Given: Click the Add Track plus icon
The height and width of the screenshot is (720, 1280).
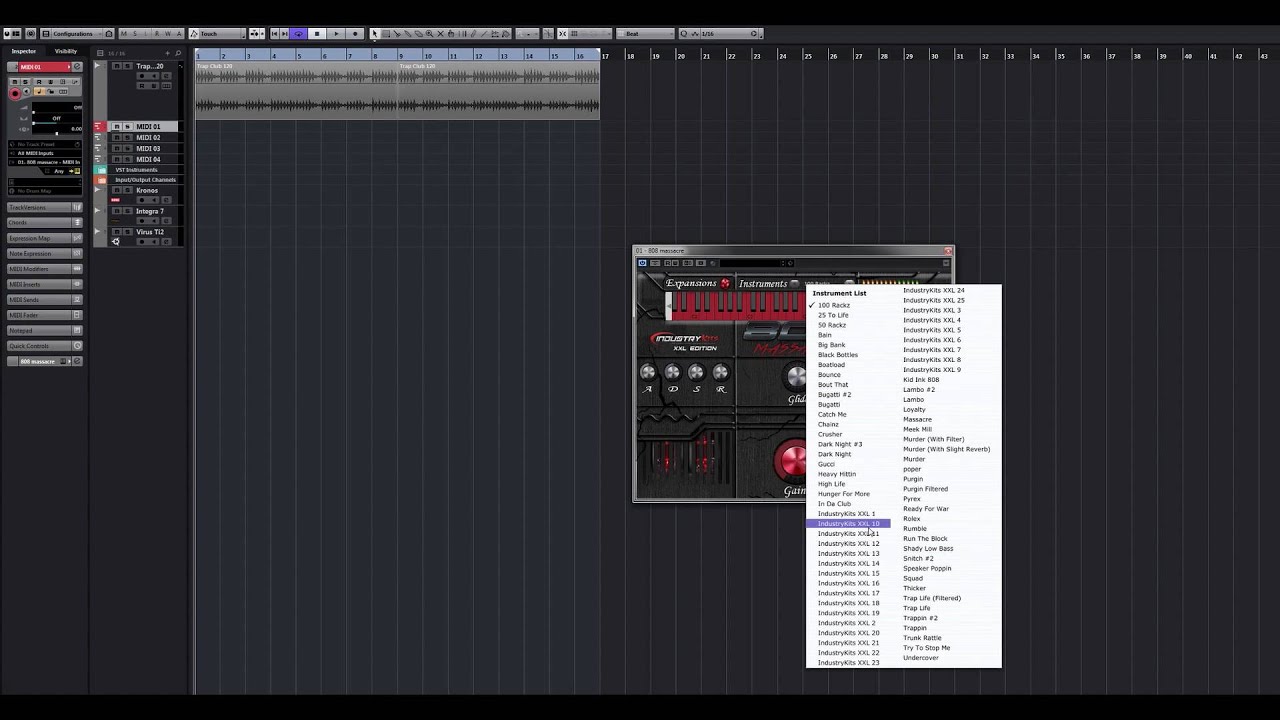Looking at the screenshot, I should 167,53.
